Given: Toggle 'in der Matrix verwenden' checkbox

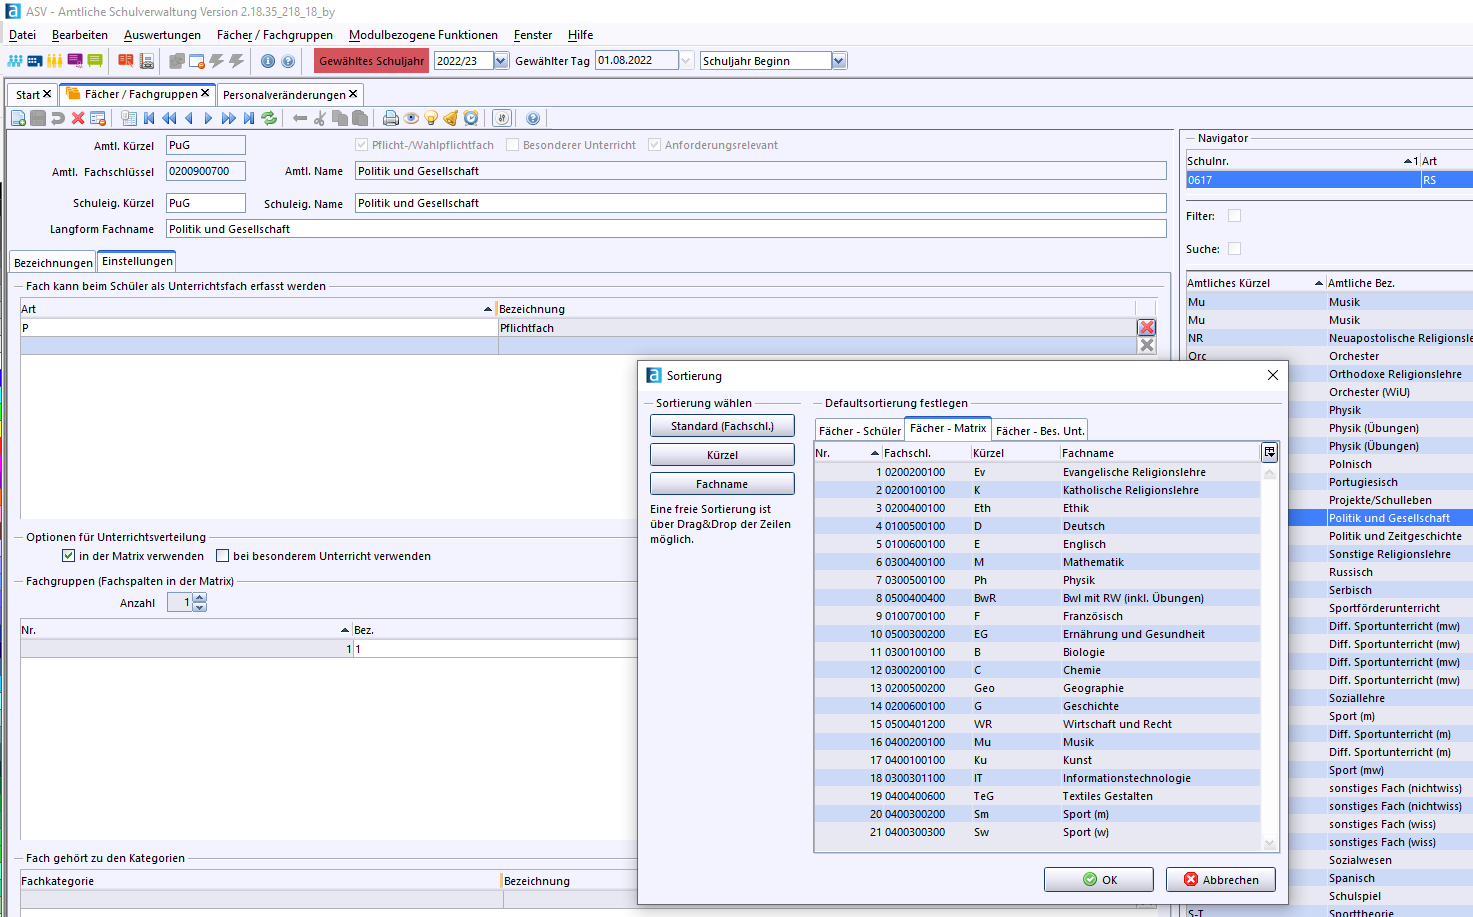Looking at the screenshot, I should click(x=68, y=556).
